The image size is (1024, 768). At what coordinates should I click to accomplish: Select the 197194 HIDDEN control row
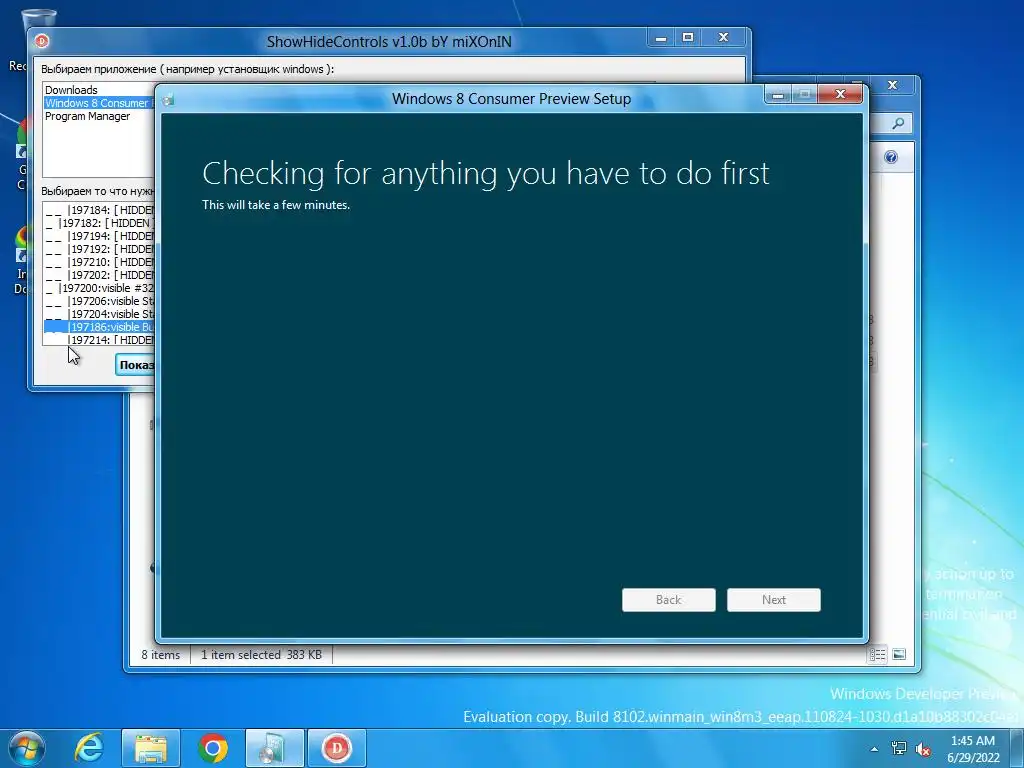(100, 236)
